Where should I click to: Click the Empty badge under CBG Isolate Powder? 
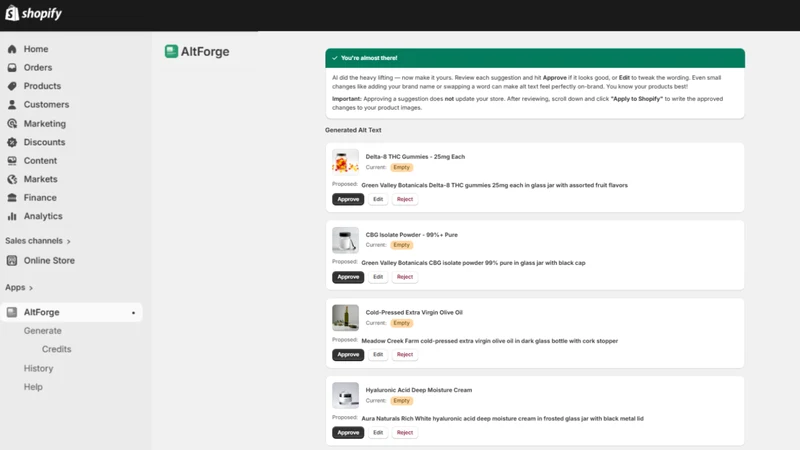[402, 245]
